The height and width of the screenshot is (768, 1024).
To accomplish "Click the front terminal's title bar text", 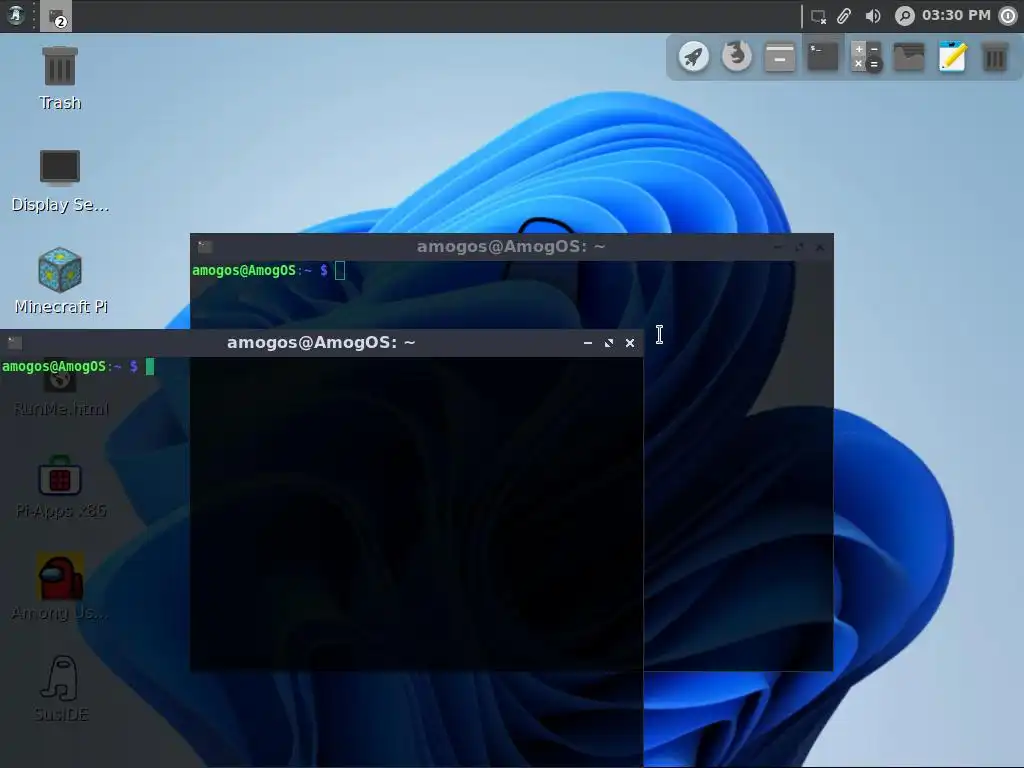I will point(321,342).
